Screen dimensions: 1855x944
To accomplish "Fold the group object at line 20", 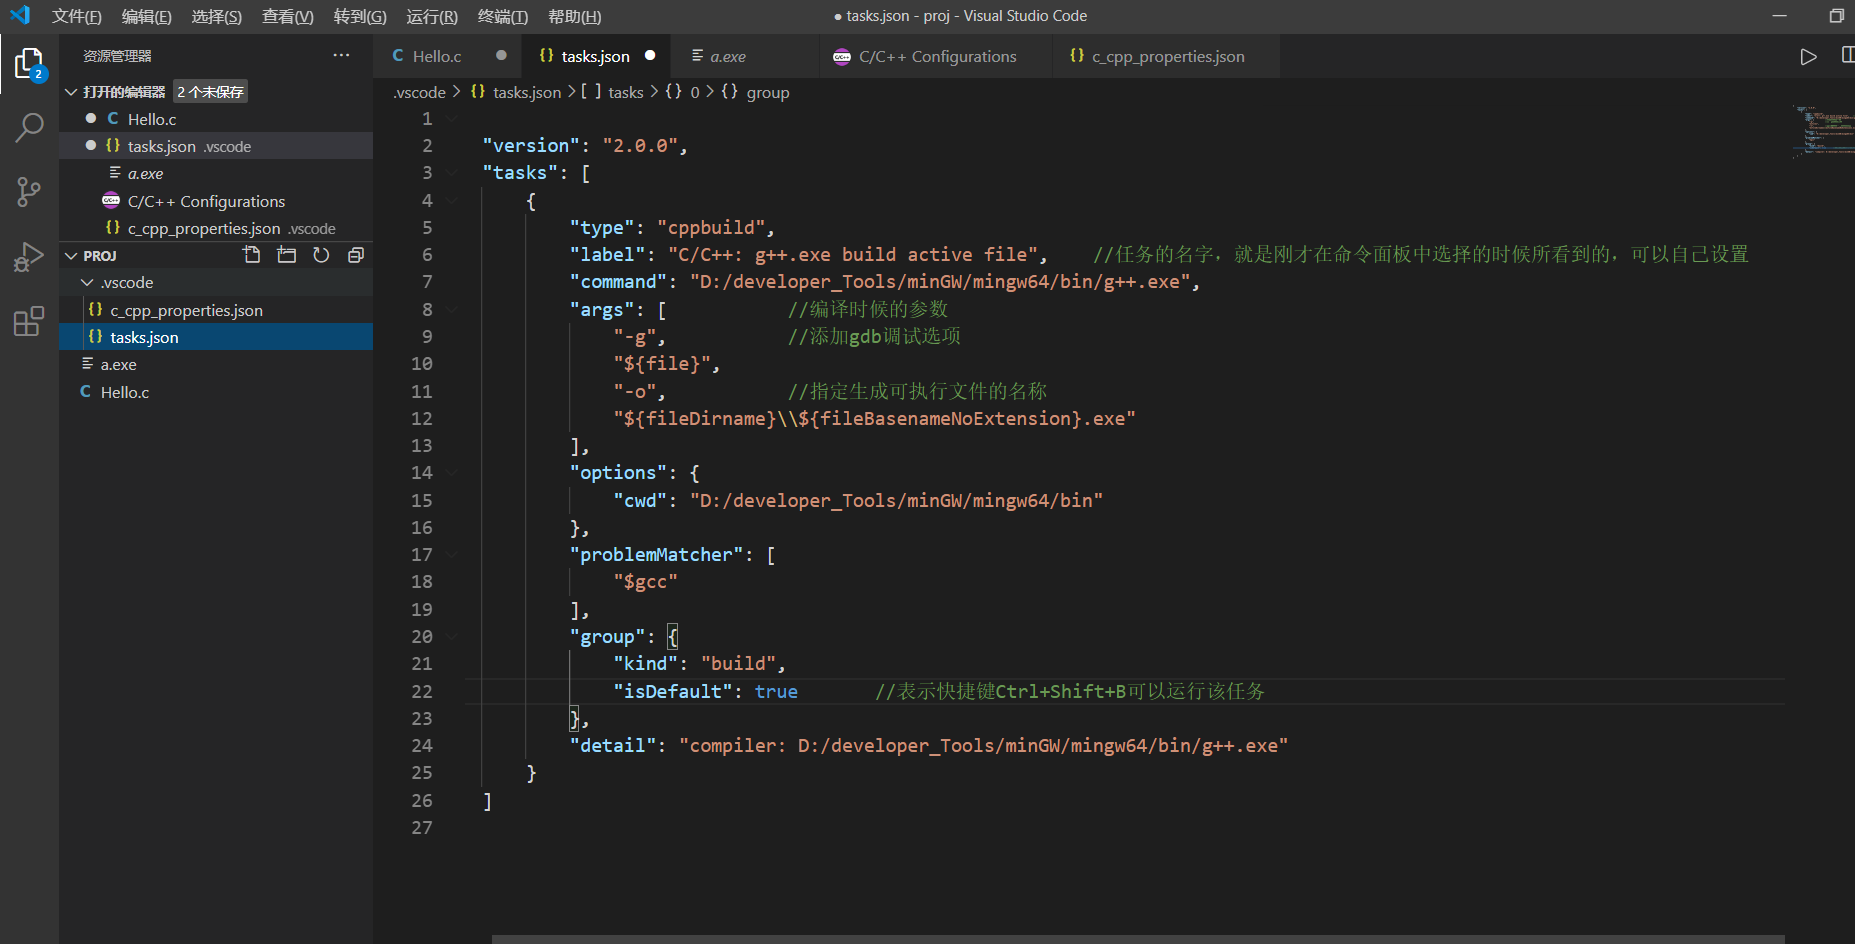I will pyautogui.click(x=452, y=637).
